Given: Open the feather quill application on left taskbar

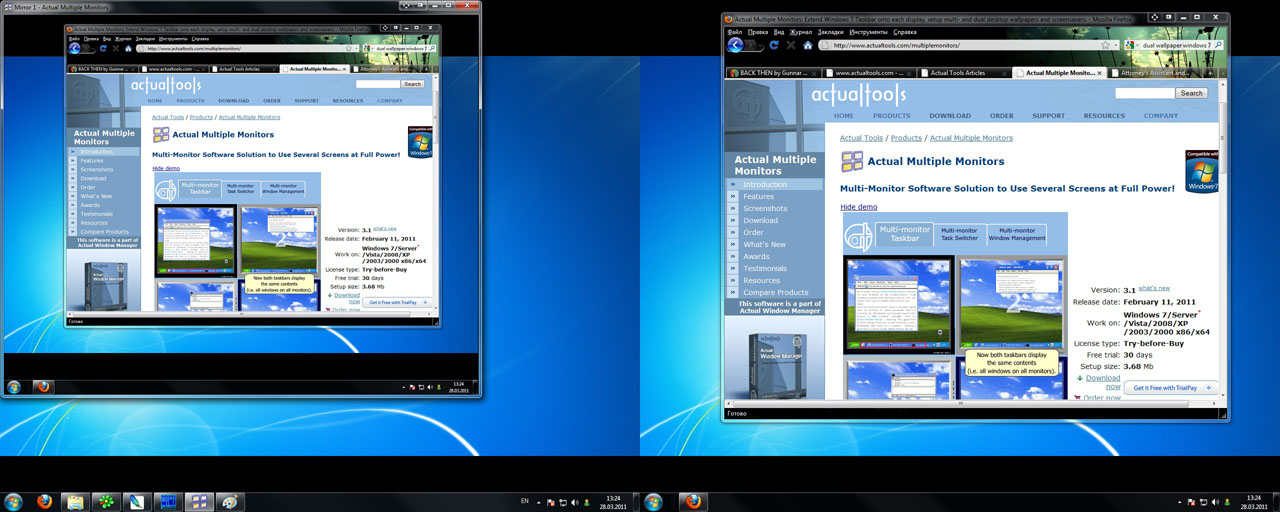Looking at the screenshot, I should (135, 501).
